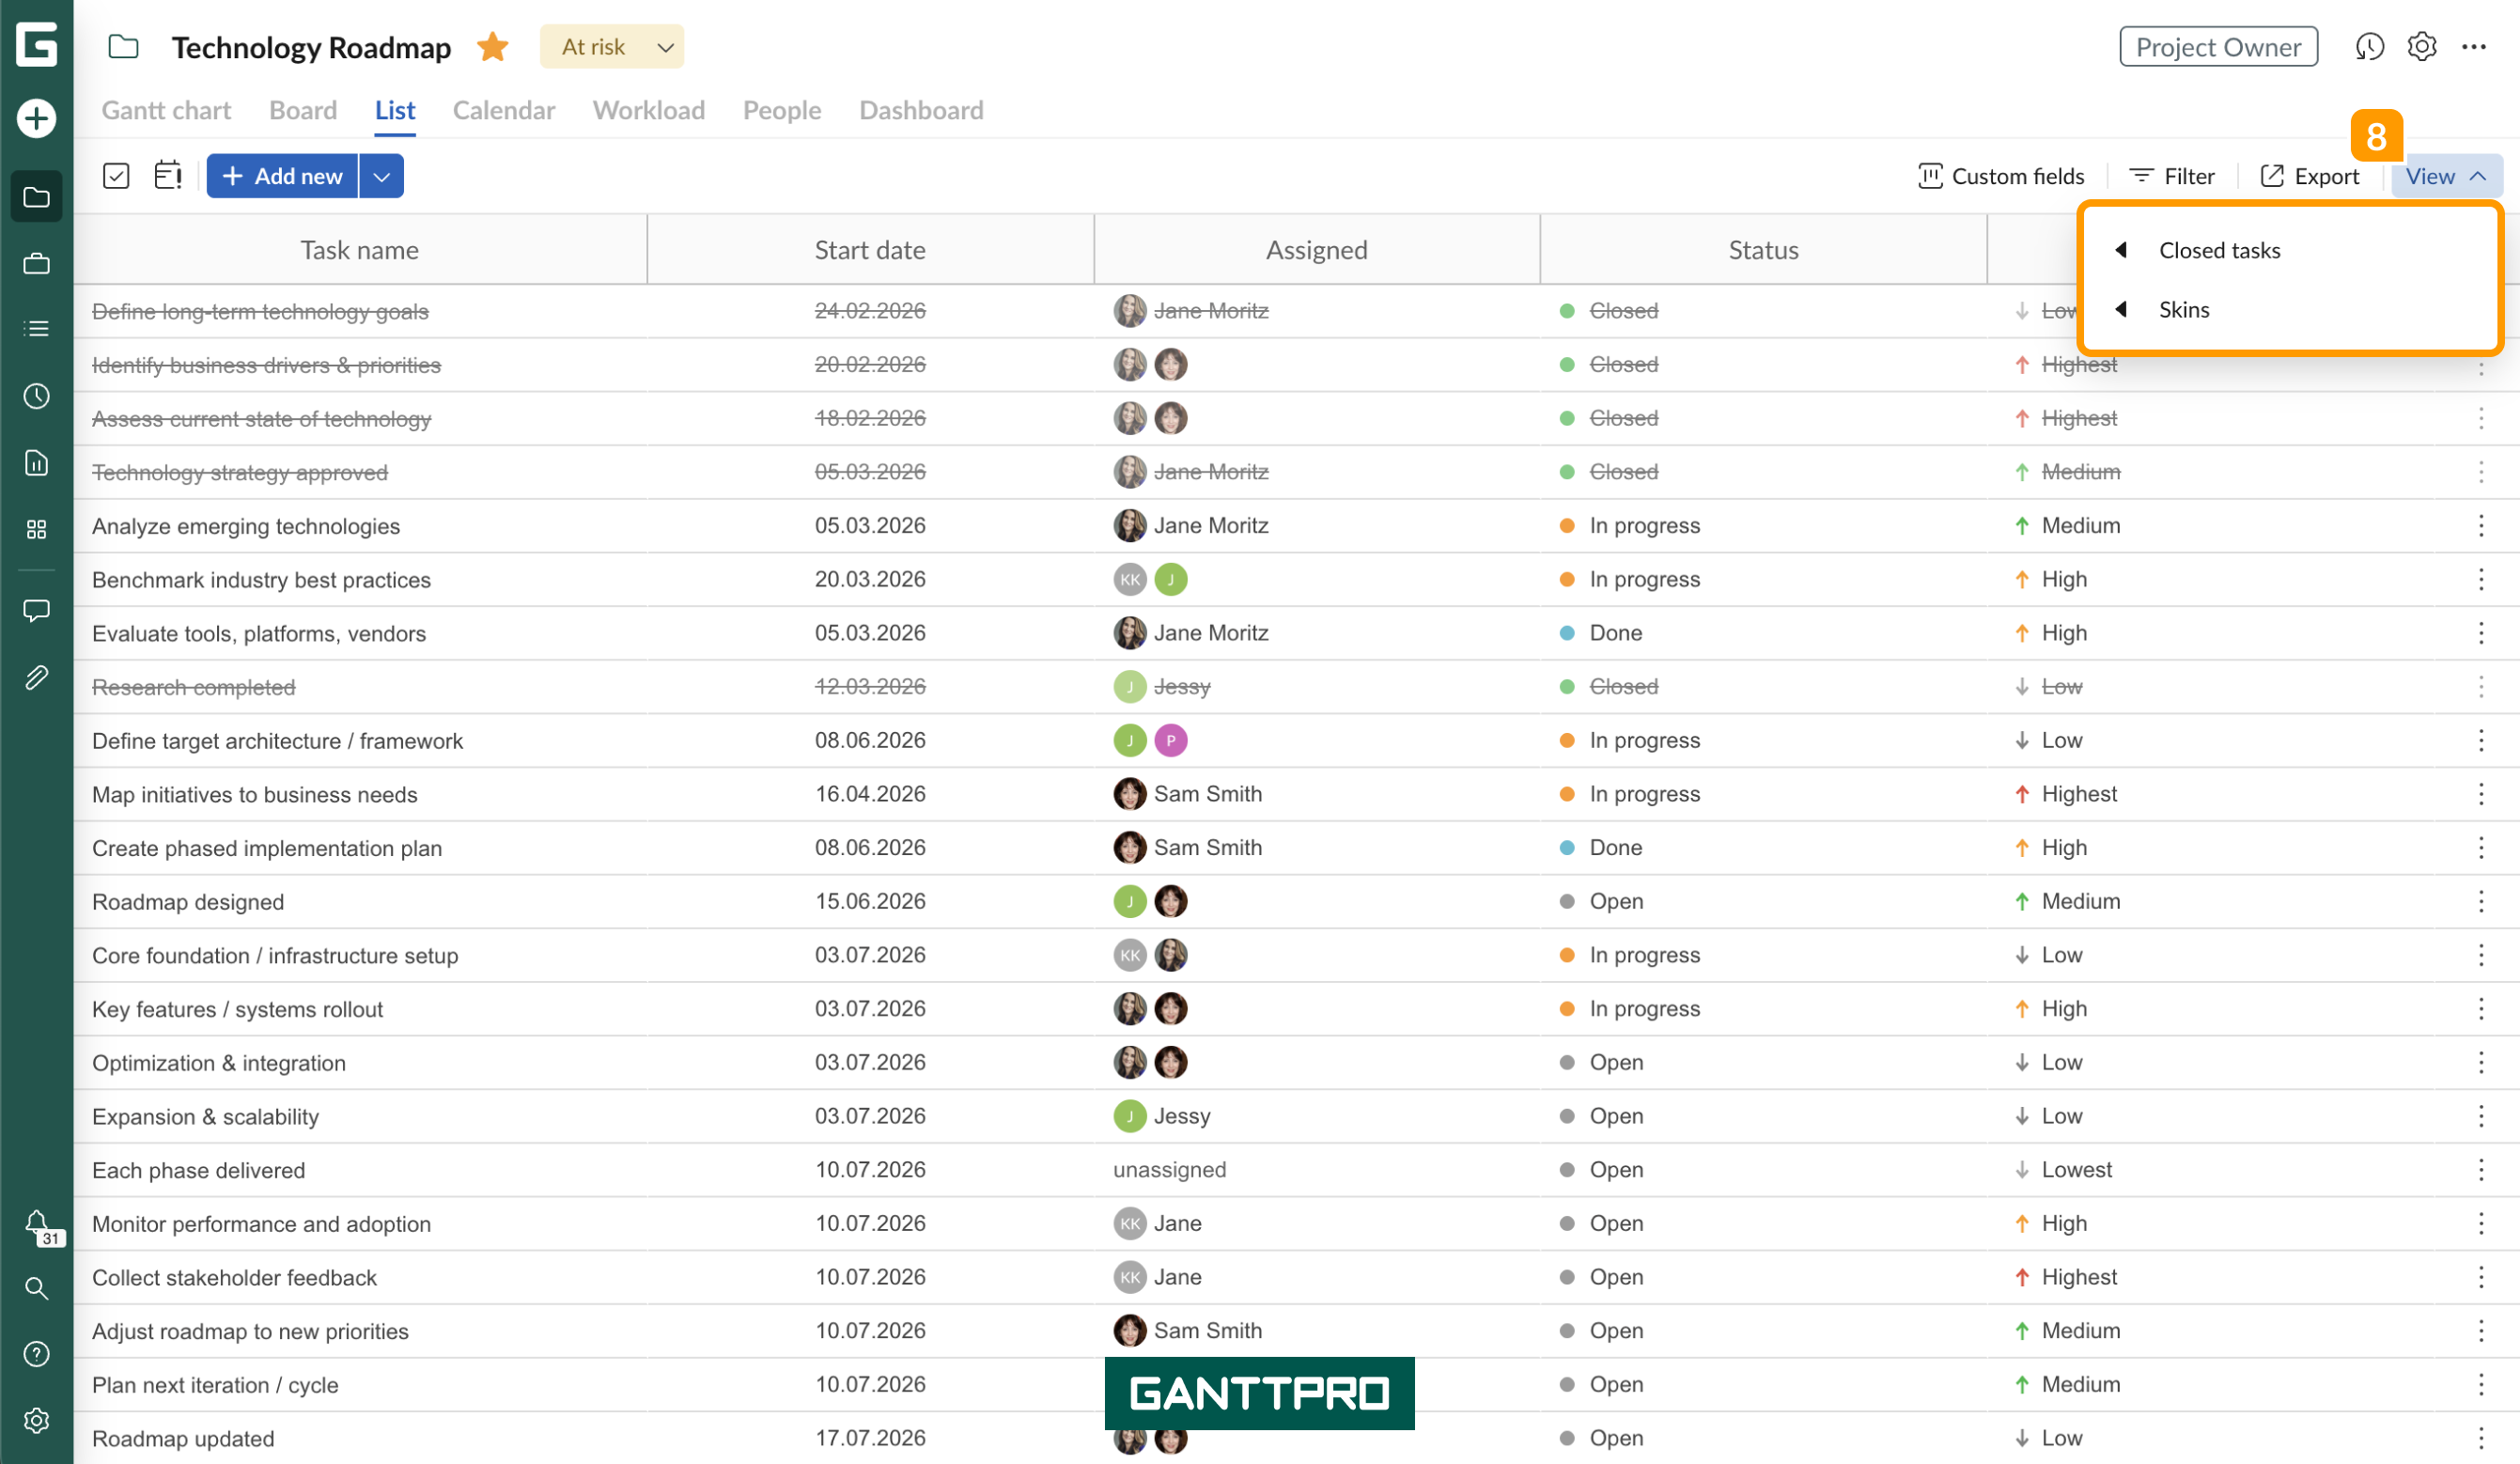Open GanttPRO home logo
2520x1464 pixels.
[x=37, y=45]
